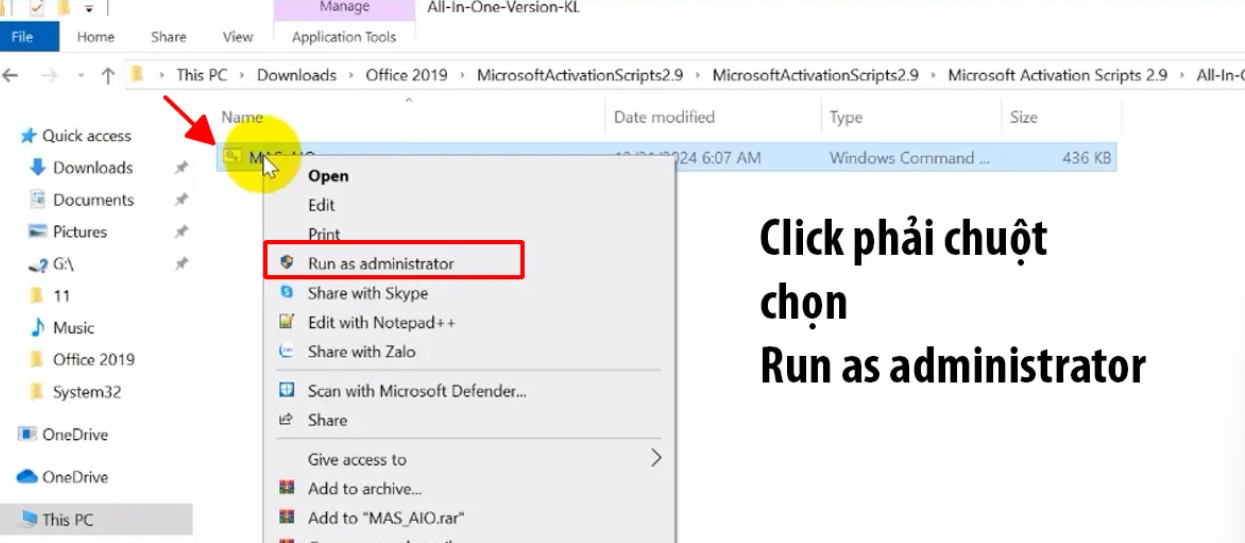Click the Notepad++ icon in context menu
The image size is (1245, 543).
(x=287, y=322)
